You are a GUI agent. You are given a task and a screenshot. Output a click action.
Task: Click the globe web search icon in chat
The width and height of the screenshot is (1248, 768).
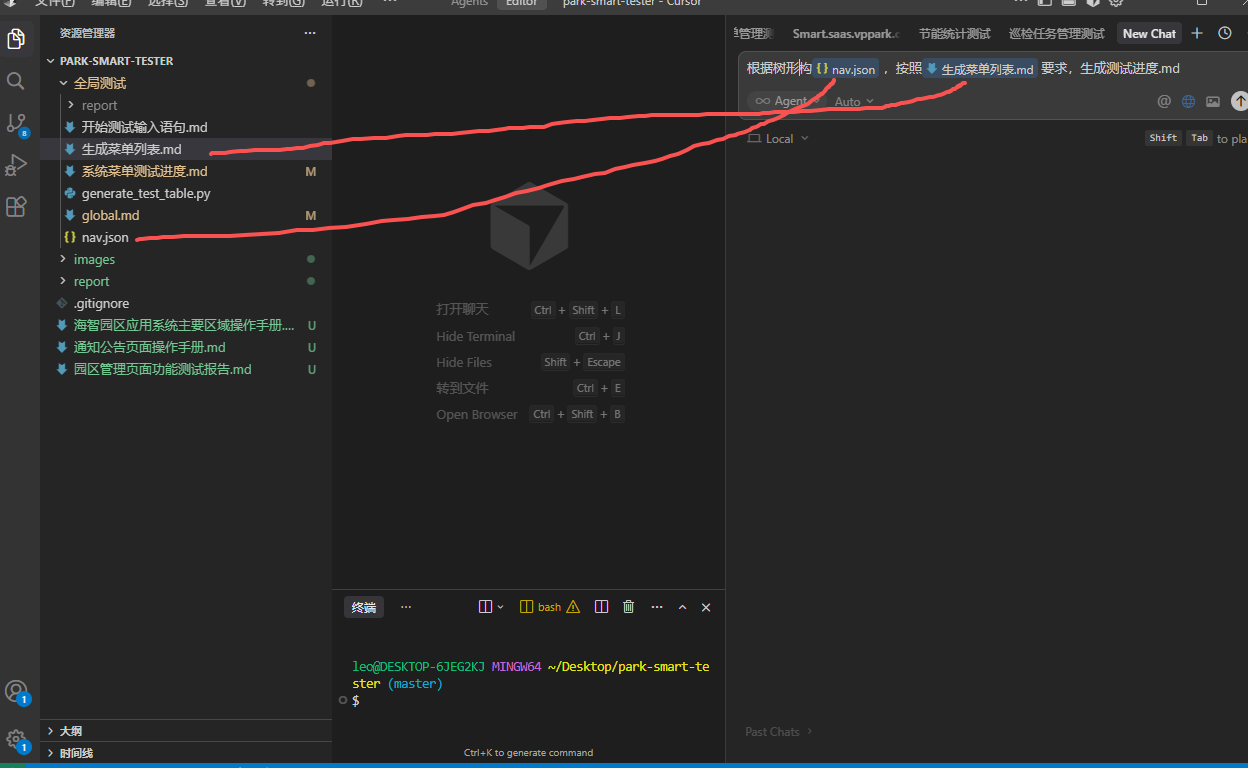pyautogui.click(x=1188, y=101)
